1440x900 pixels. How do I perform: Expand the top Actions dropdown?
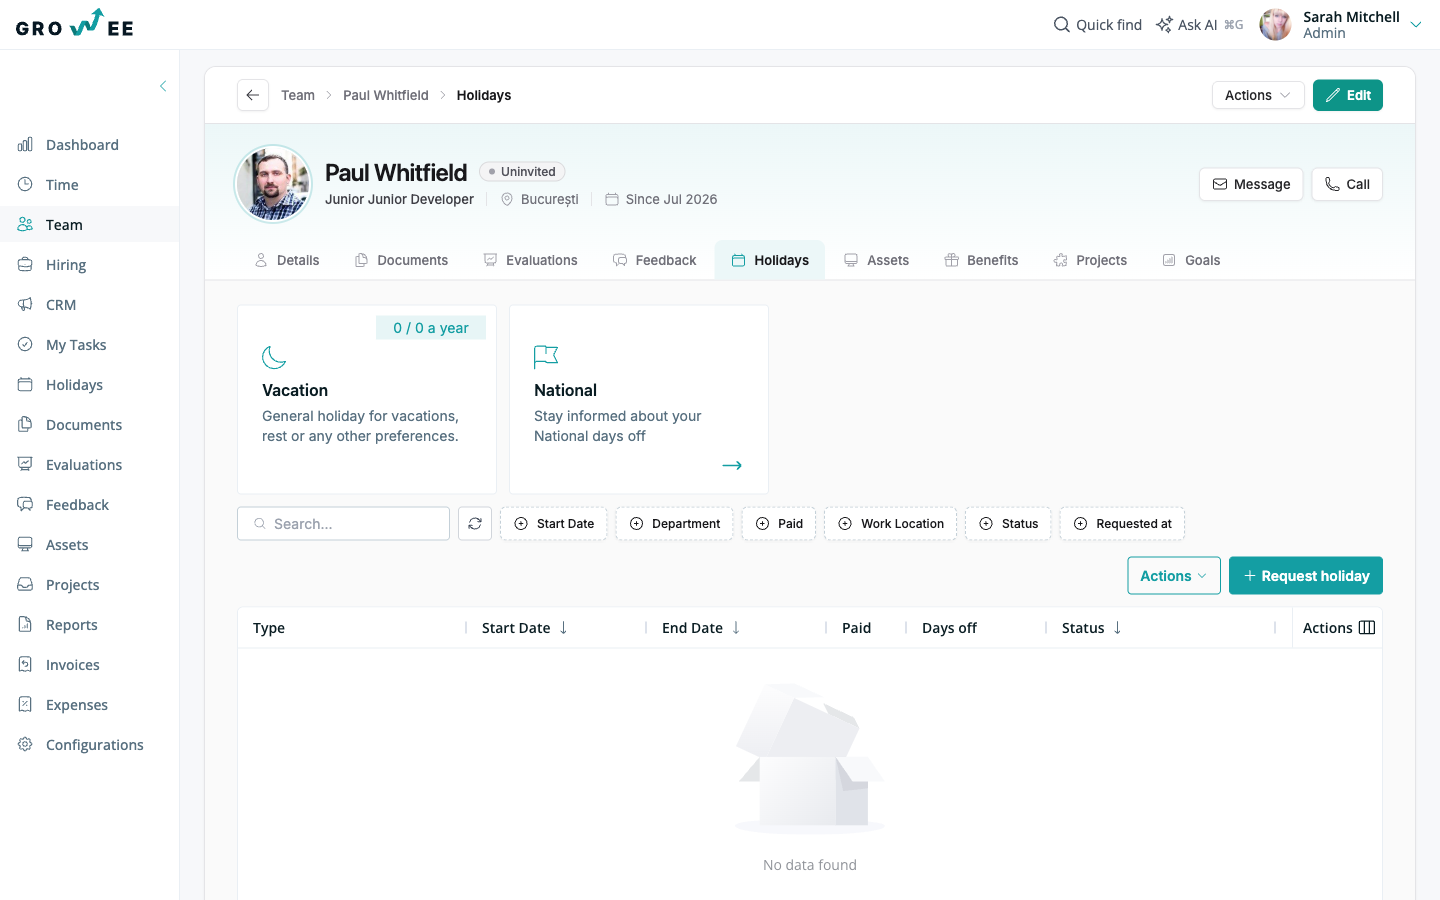pos(1258,95)
